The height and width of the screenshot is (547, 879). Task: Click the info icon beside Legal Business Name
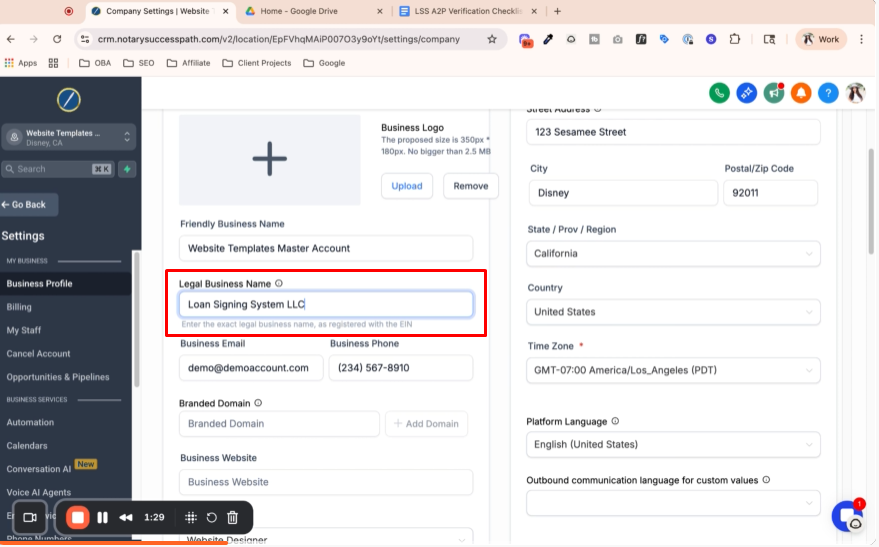279,284
